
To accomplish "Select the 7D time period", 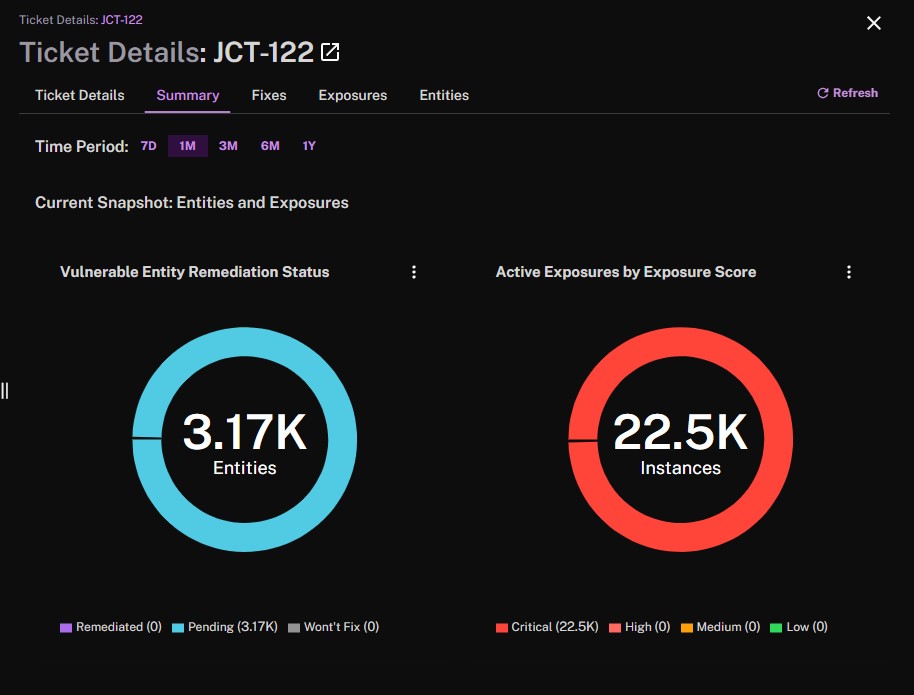I will pos(149,146).
